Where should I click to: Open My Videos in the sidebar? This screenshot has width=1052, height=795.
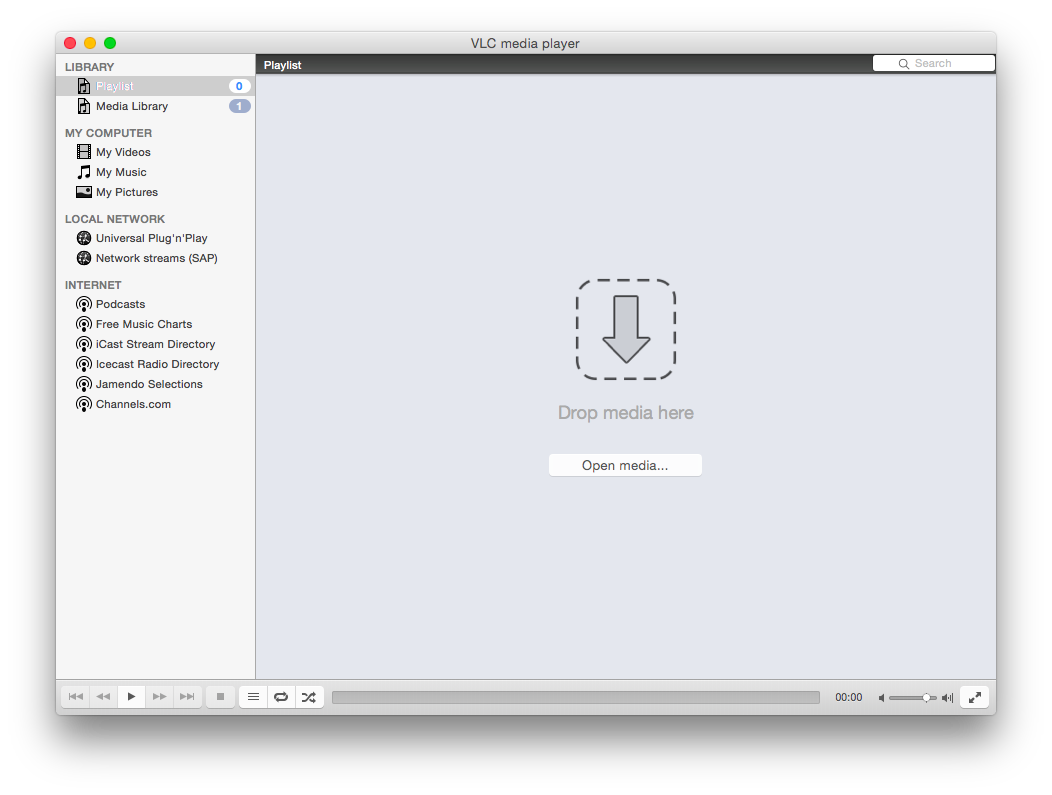click(155, 152)
